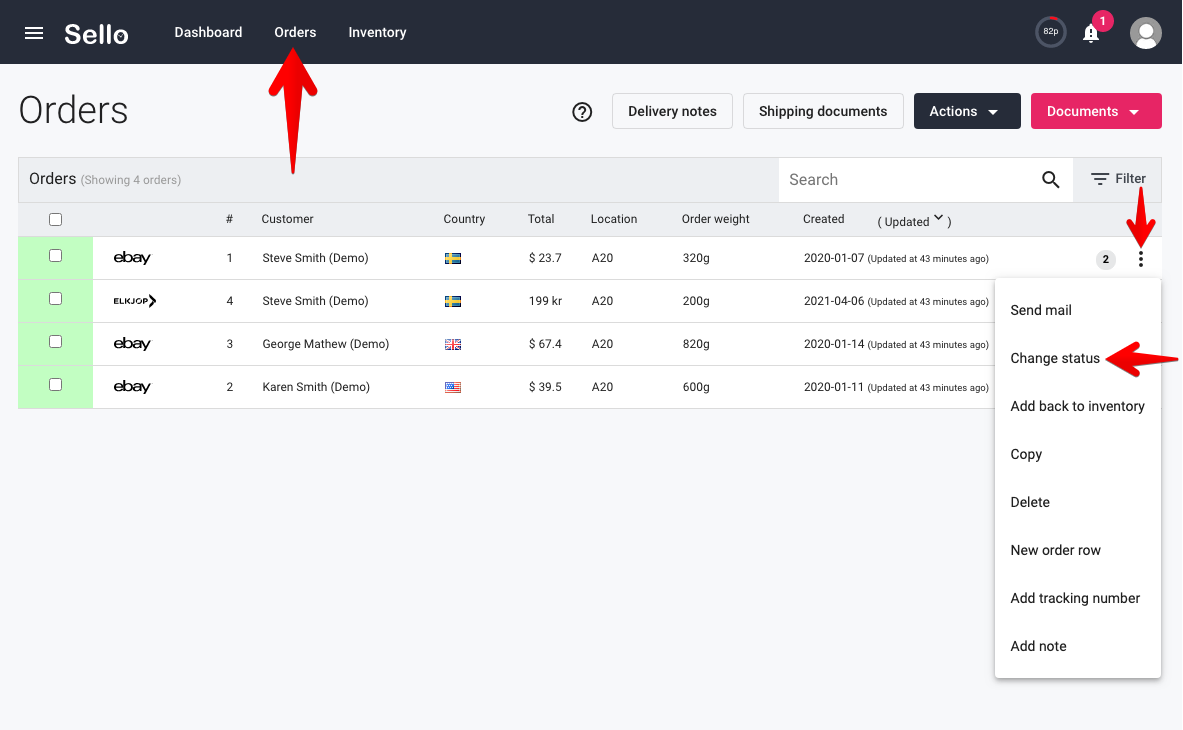Image resolution: width=1183 pixels, height=730 pixels.
Task: Select Karen Smith order checkbox
Action: 55,385
